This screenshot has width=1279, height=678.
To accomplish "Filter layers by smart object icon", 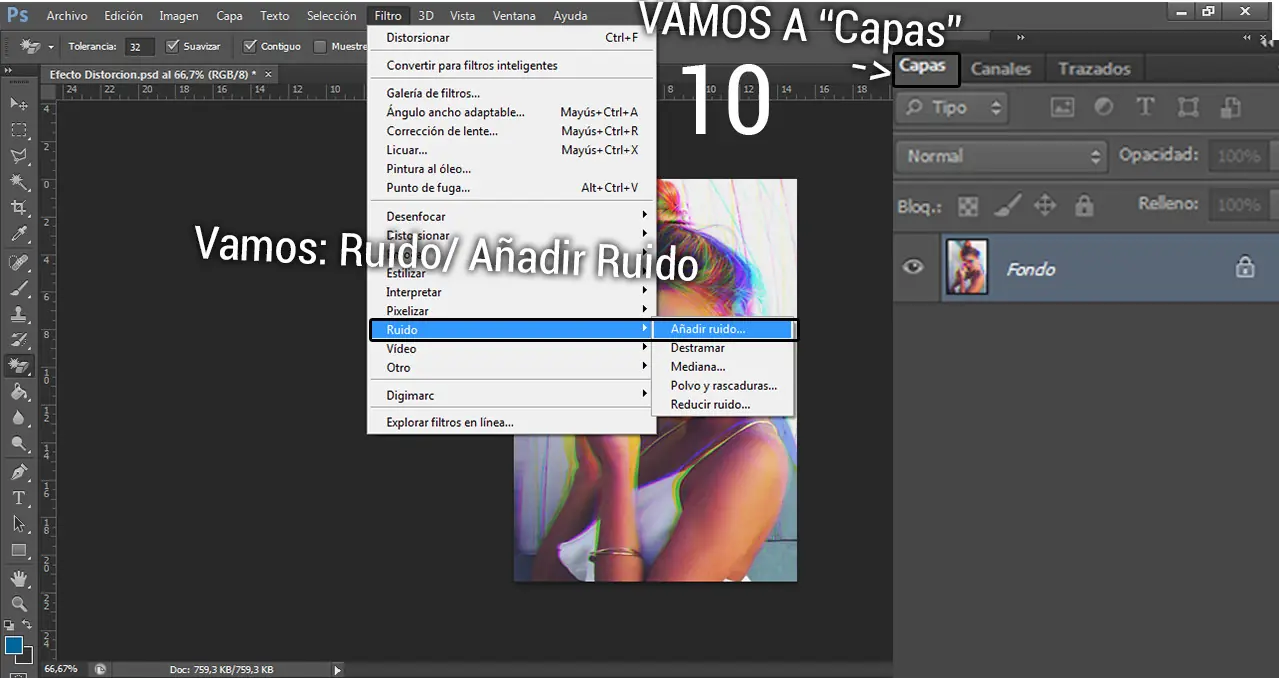I will 1231,107.
